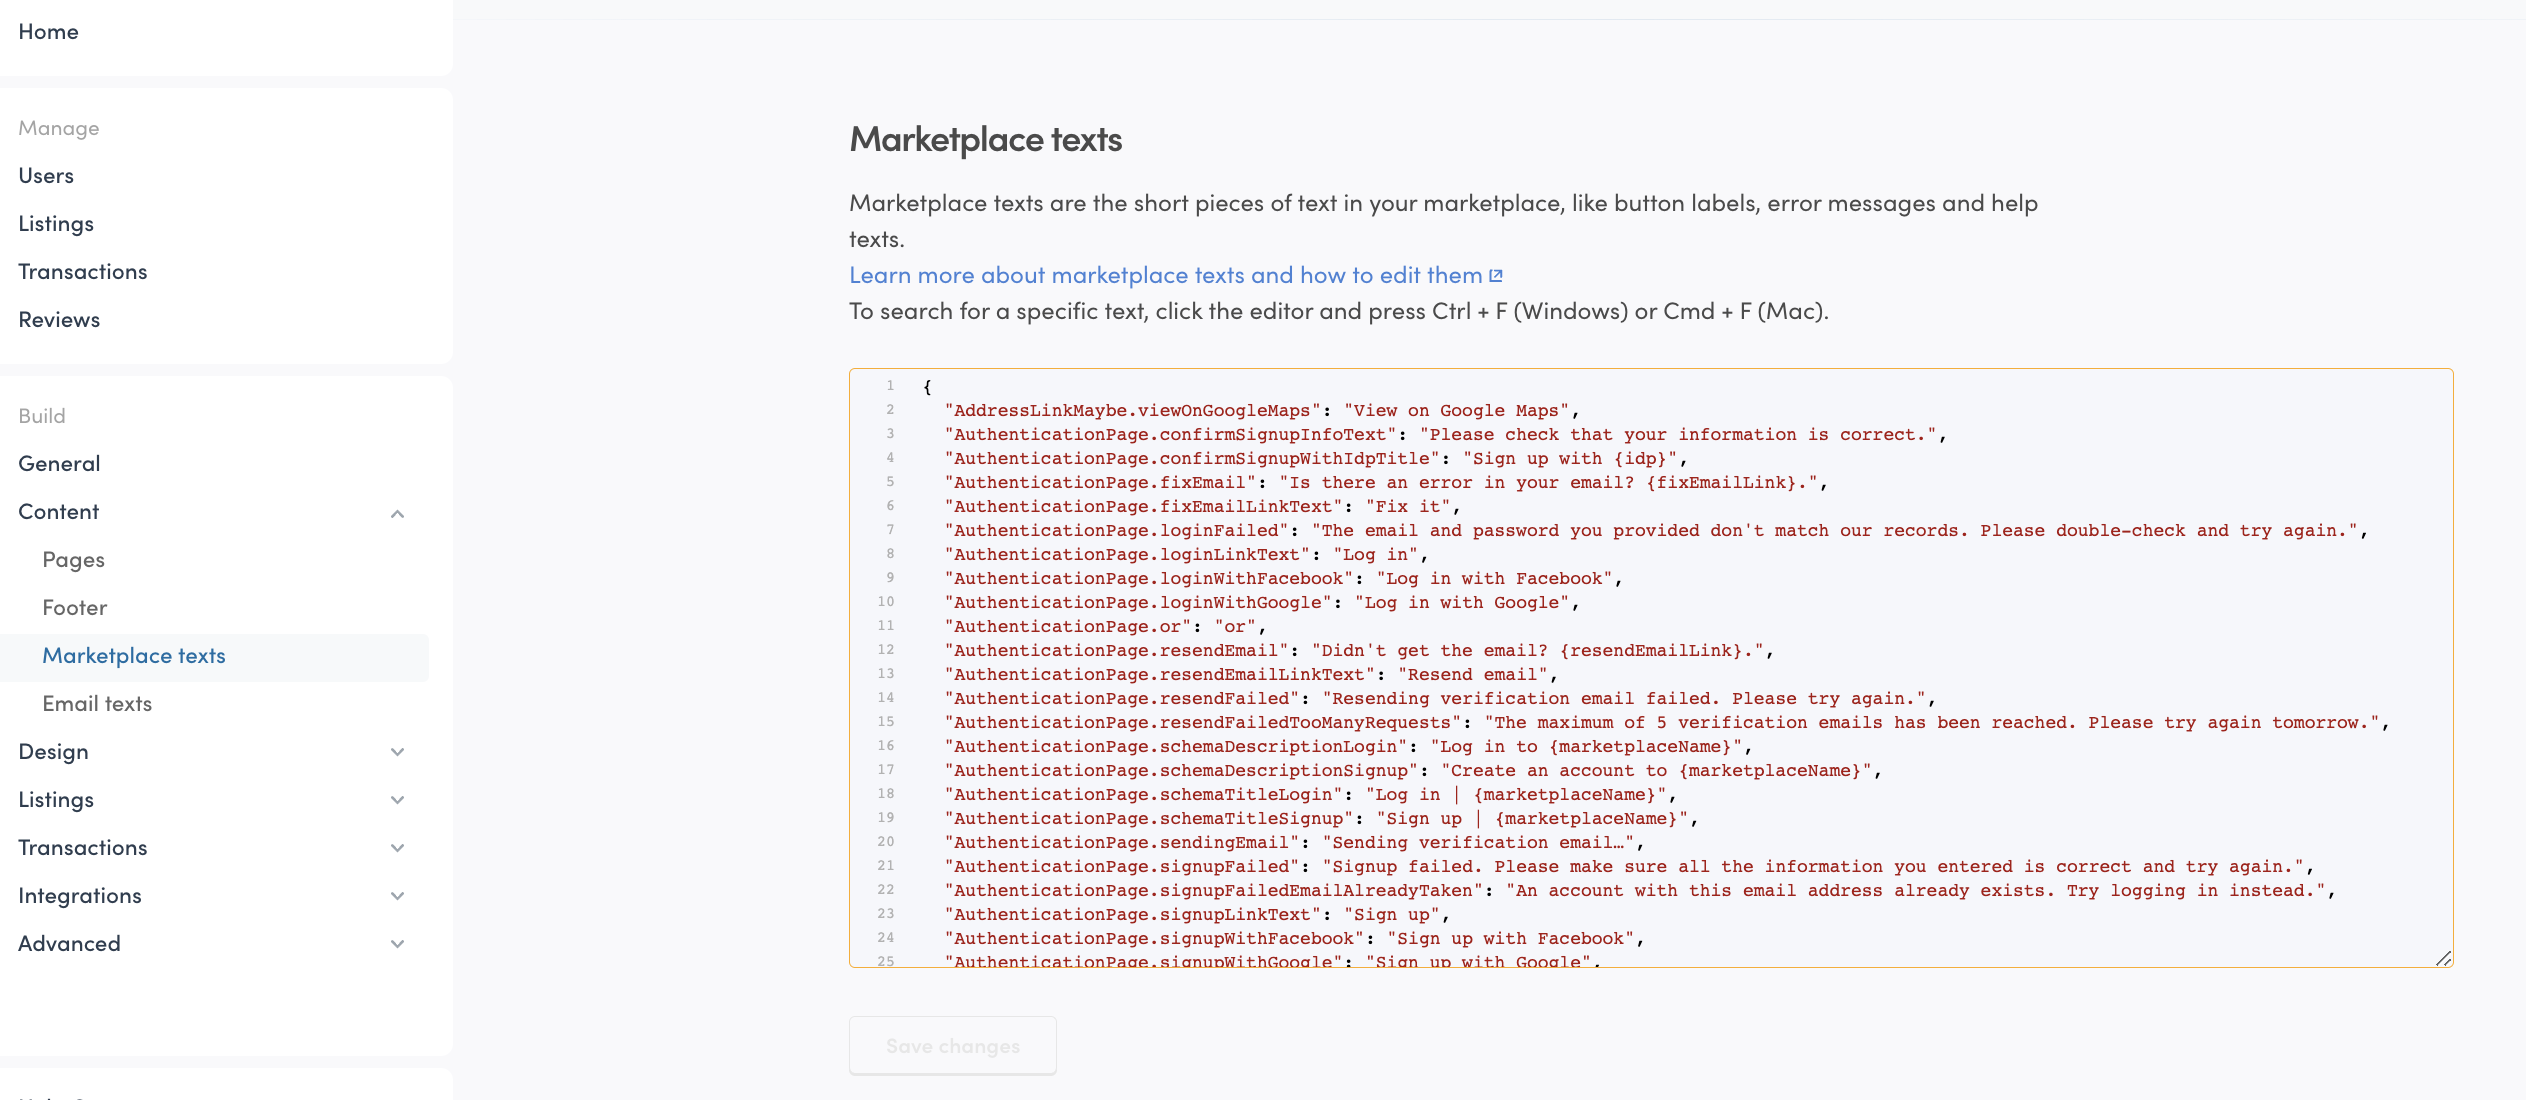Open the Reviews page

point(59,319)
